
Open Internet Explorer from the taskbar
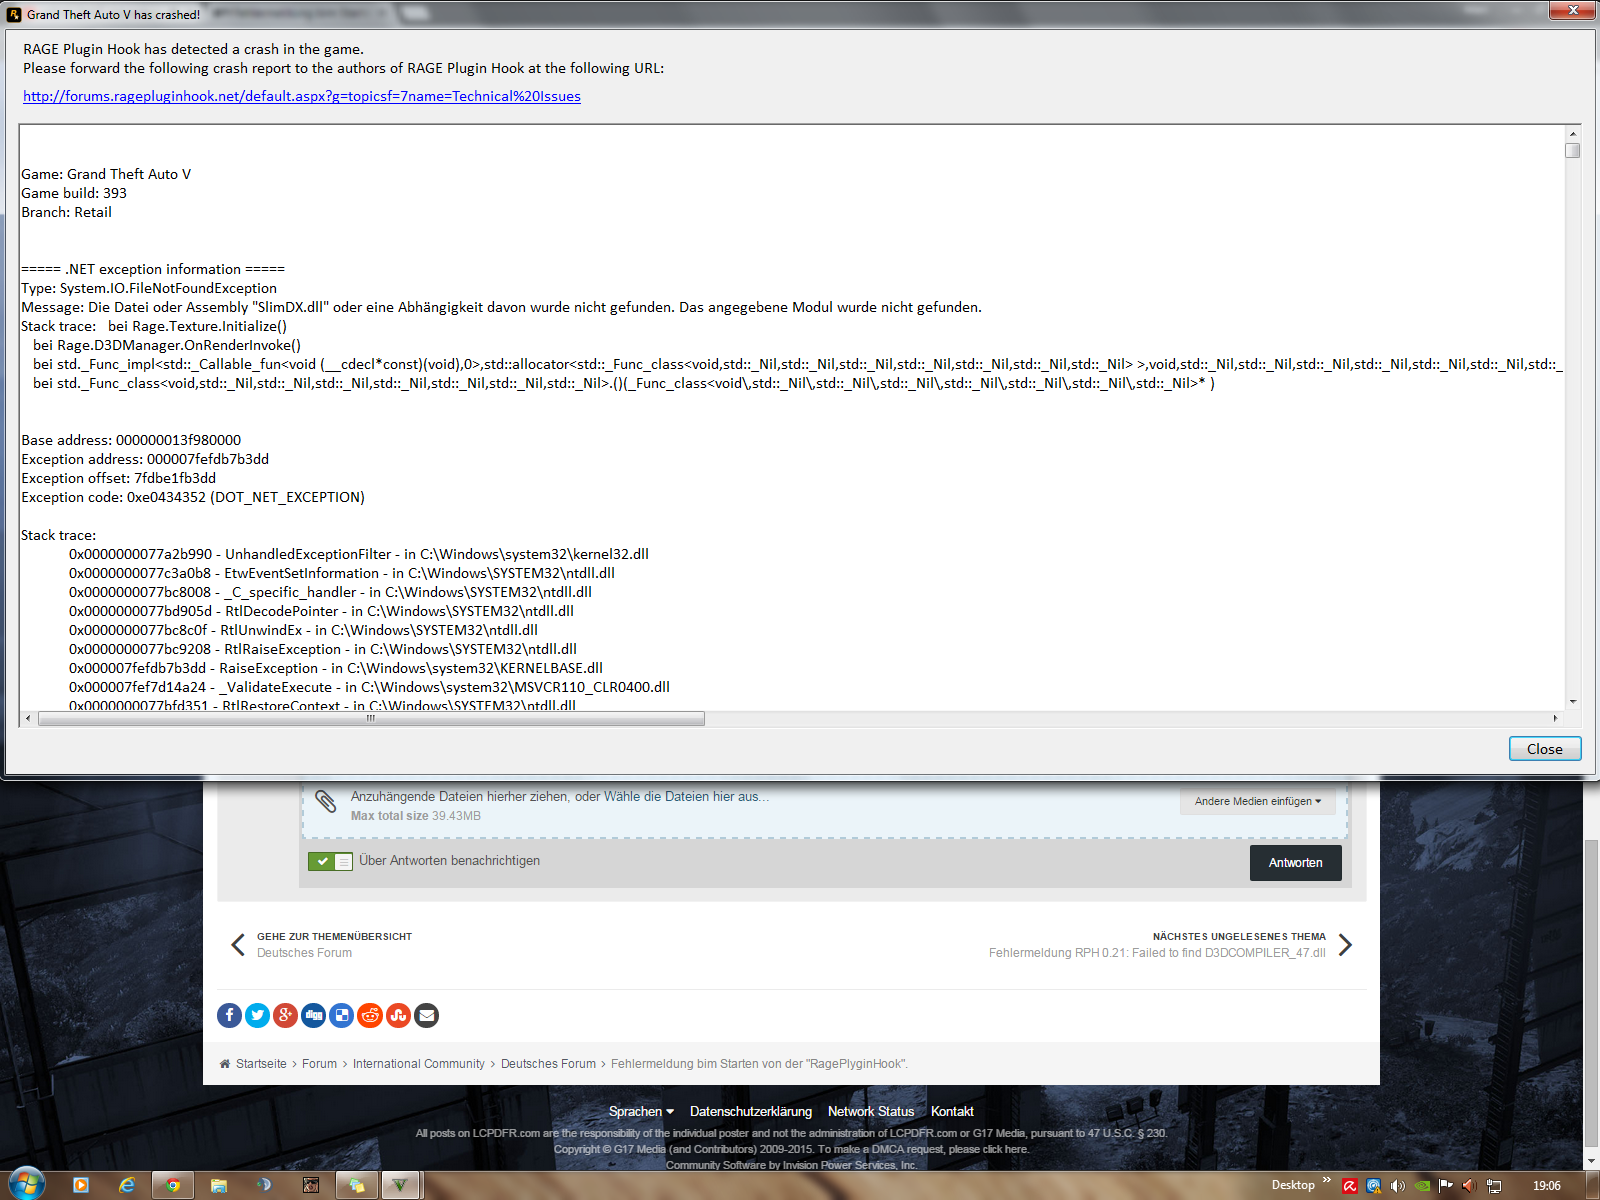tap(127, 1185)
